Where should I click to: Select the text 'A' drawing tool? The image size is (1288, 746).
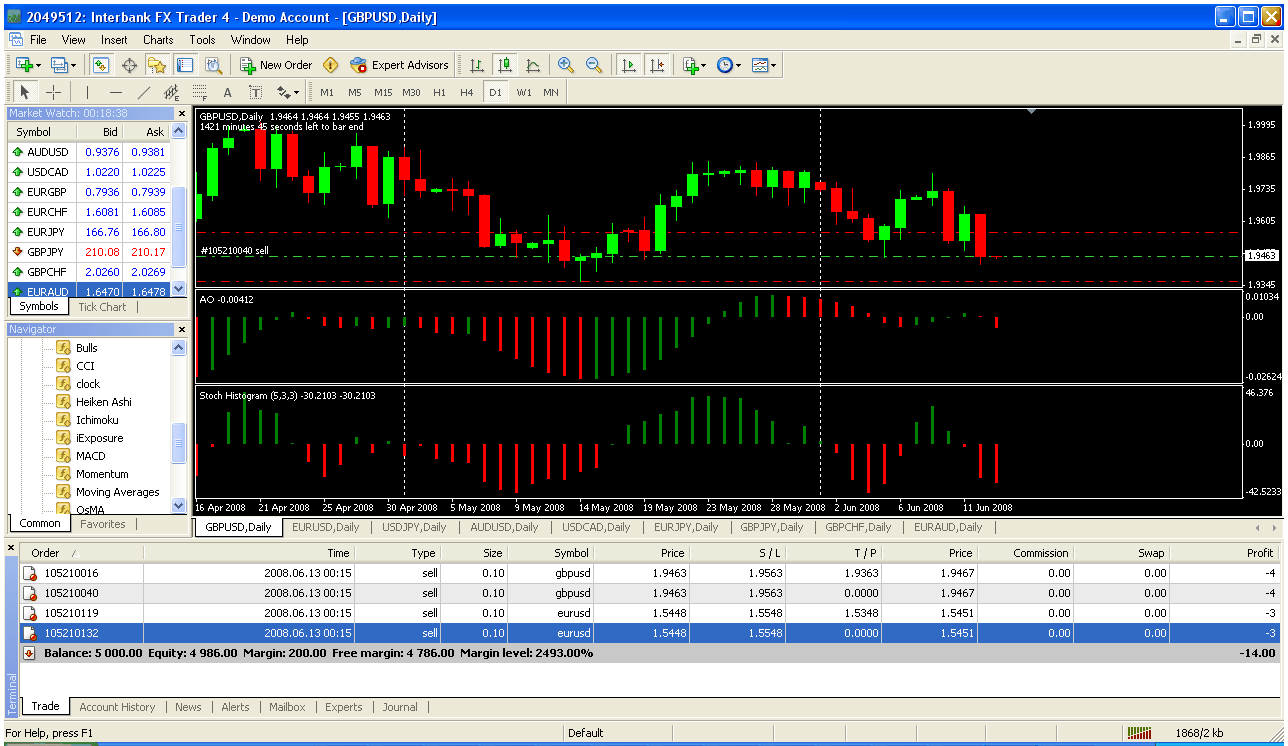click(x=228, y=92)
